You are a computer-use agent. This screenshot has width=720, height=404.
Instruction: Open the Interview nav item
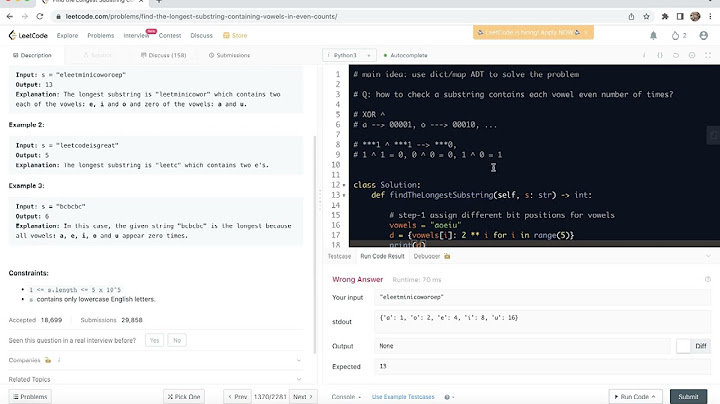coord(136,35)
